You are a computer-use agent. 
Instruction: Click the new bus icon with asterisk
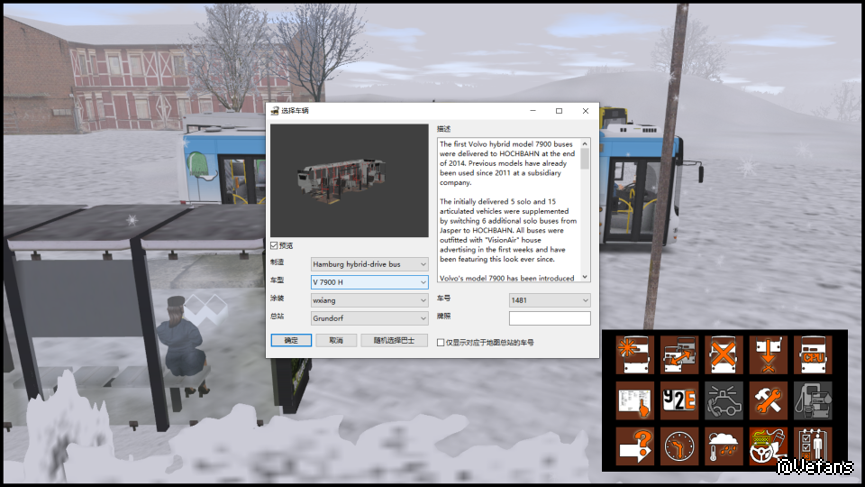[x=634, y=355]
